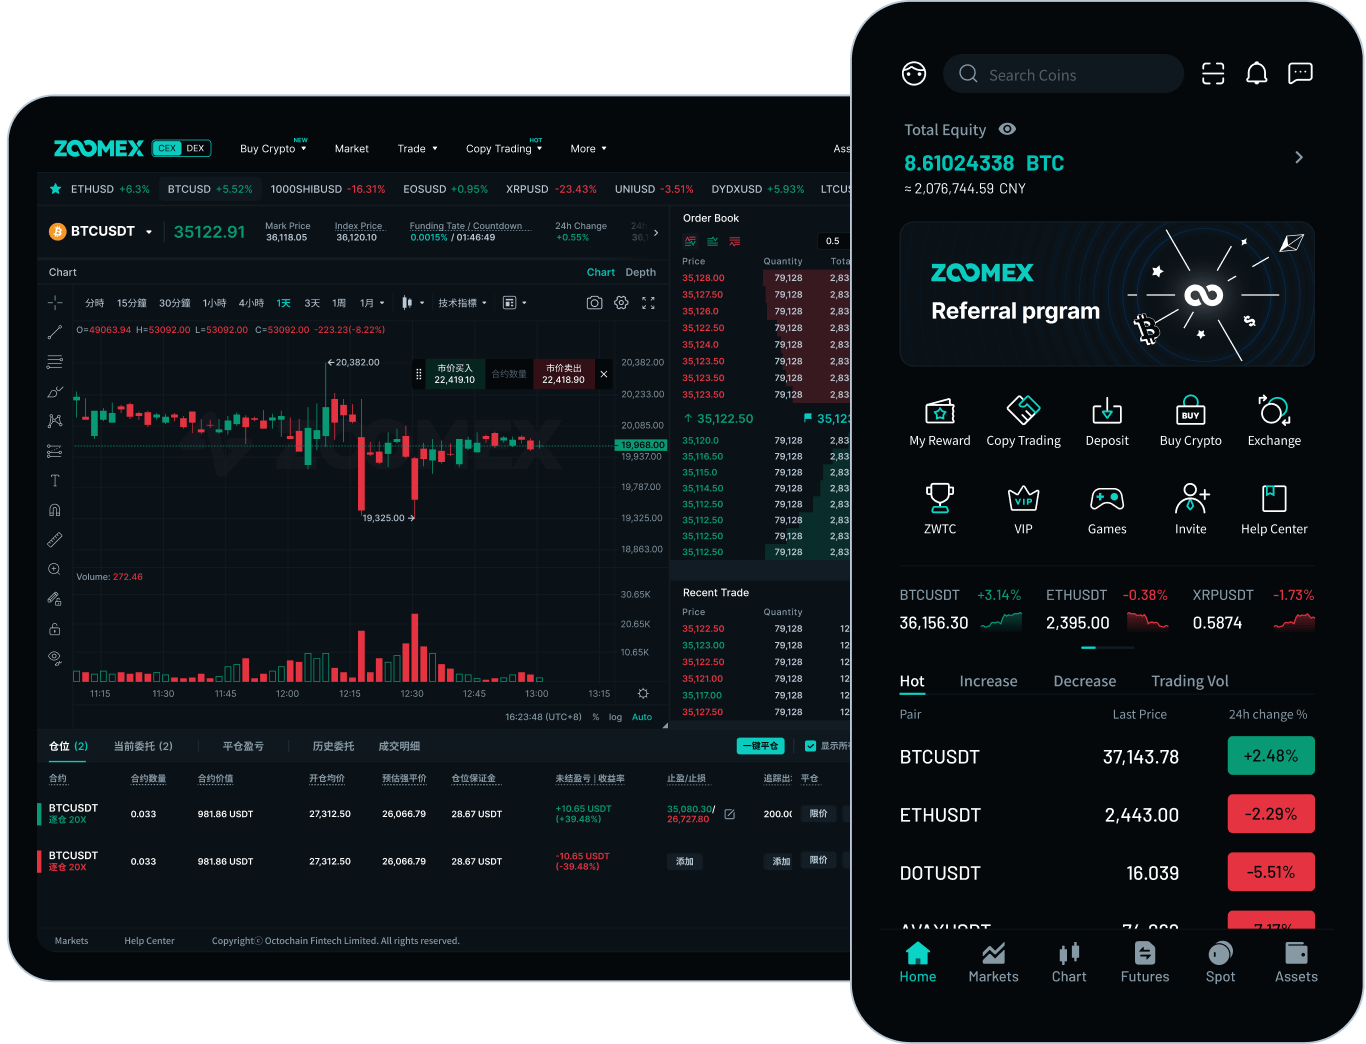Open the Market menu item
Screen dimensions: 1366x1044
(351, 148)
